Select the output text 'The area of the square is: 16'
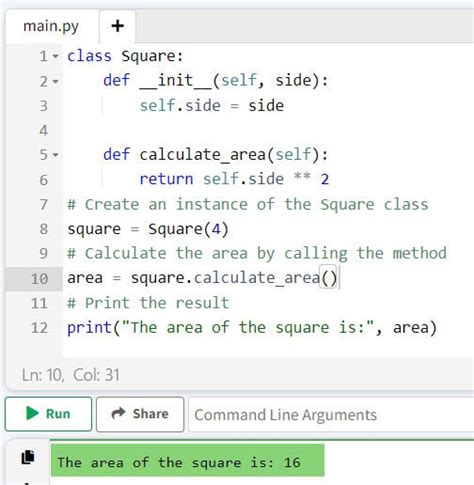The image size is (474, 485). (x=179, y=463)
